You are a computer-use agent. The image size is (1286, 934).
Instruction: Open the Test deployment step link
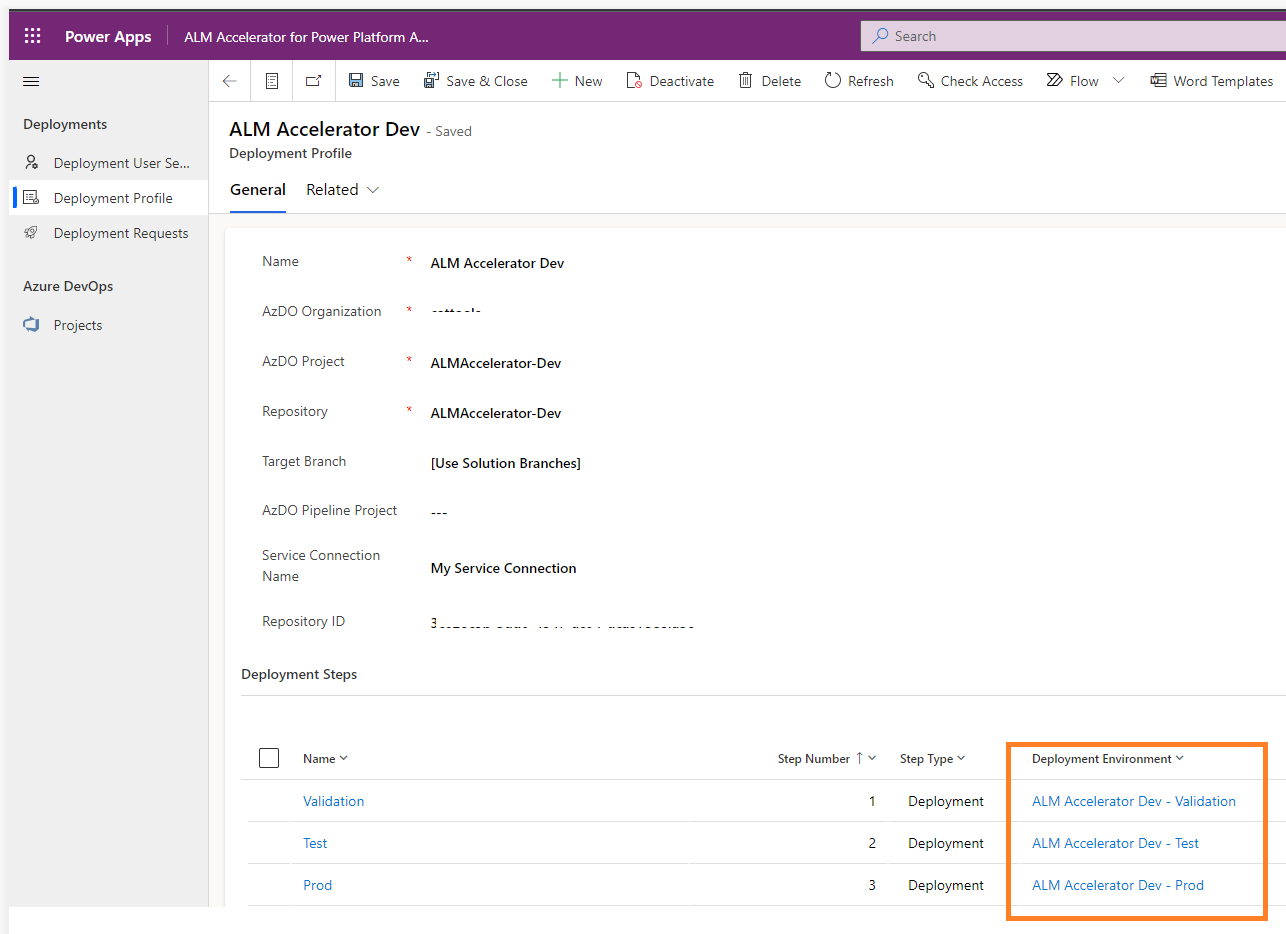[x=315, y=843]
